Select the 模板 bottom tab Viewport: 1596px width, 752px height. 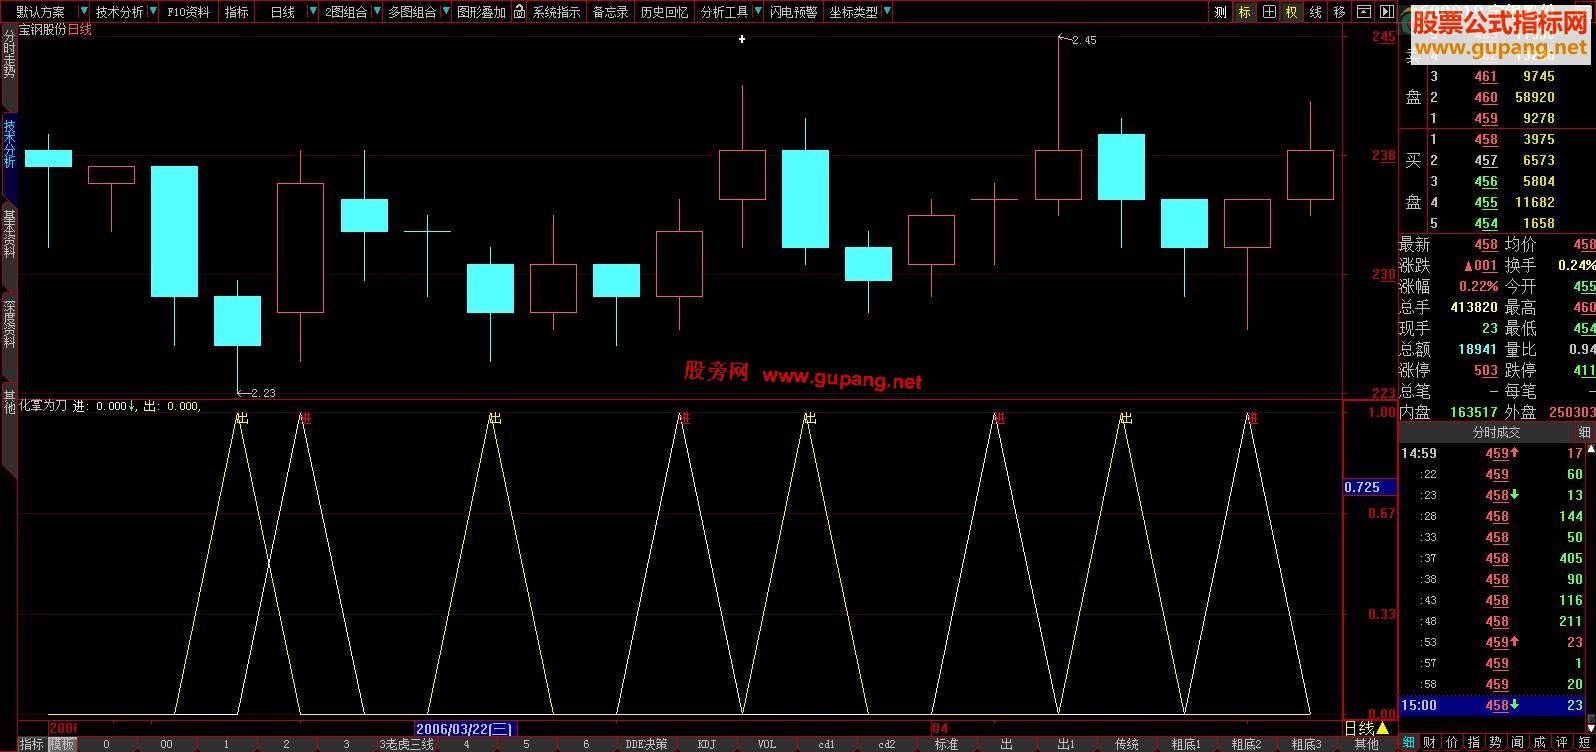(x=62, y=744)
